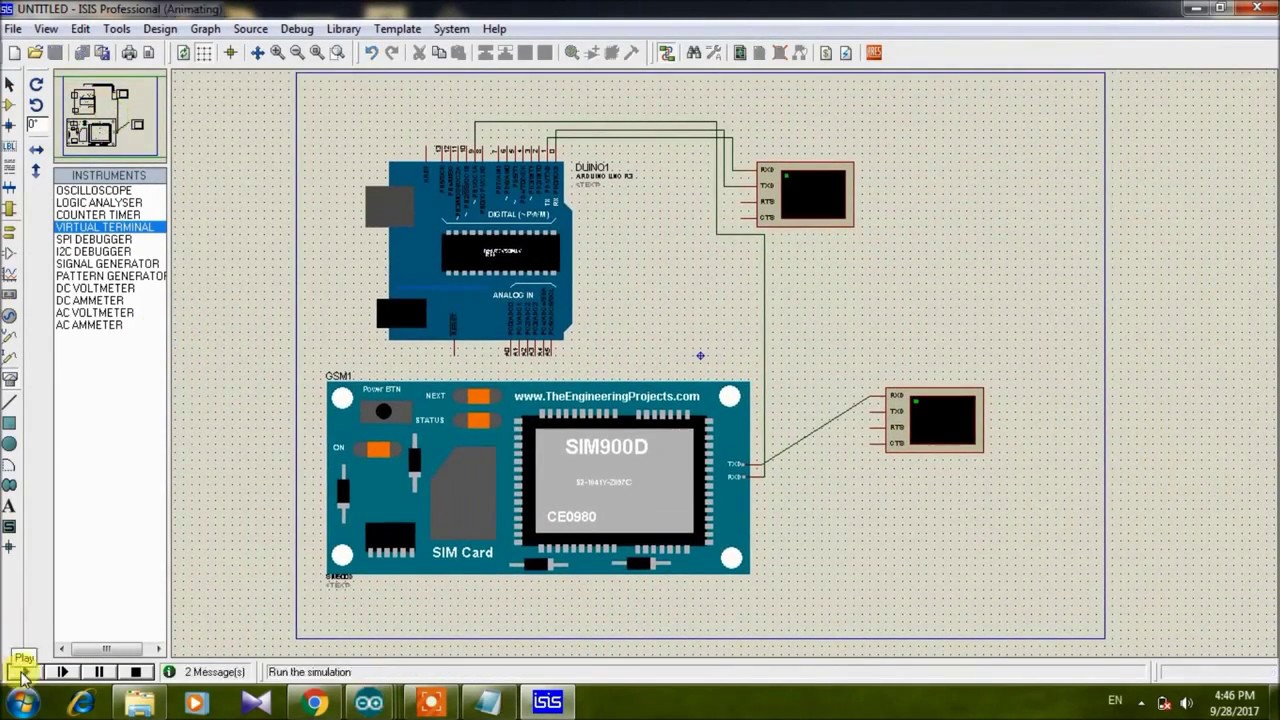1280x720 pixels.
Task: Click the Zoom to area icon
Action: click(337, 53)
